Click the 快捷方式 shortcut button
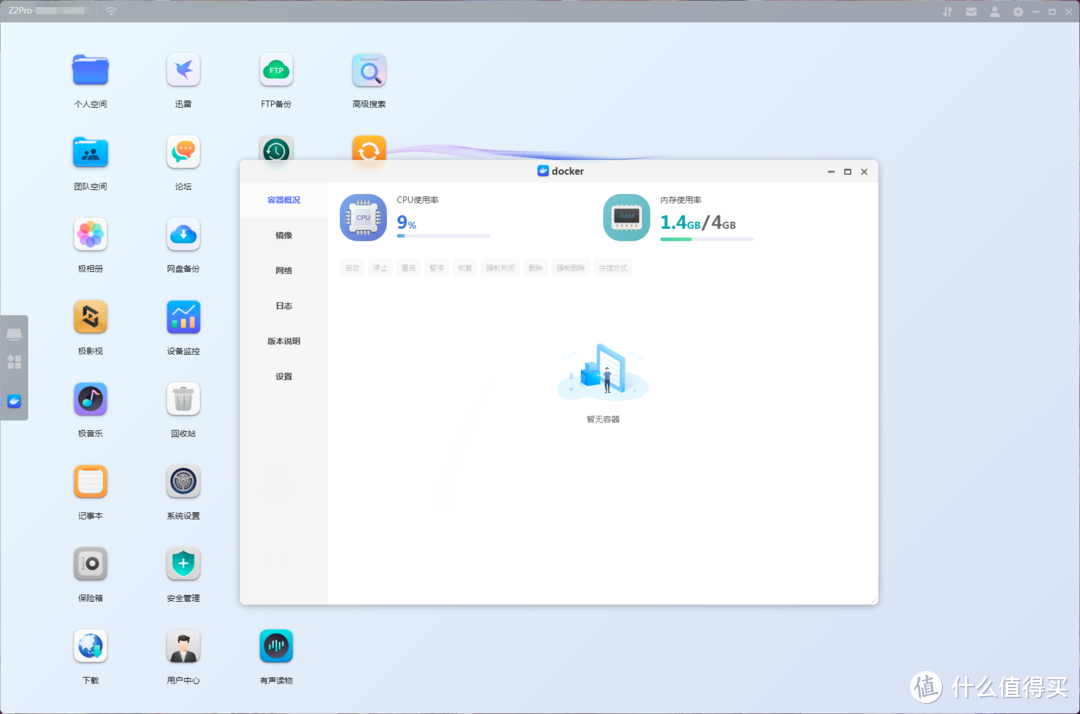The height and width of the screenshot is (714, 1080). point(613,268)
